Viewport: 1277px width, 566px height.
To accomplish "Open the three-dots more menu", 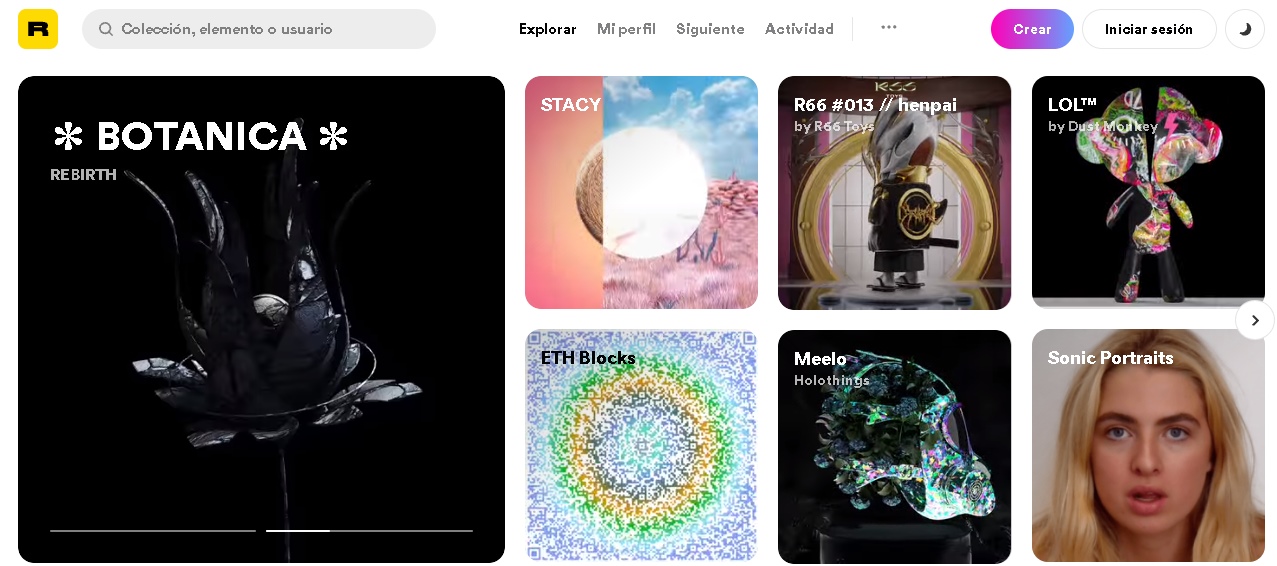I will click(x=889, y=27).
